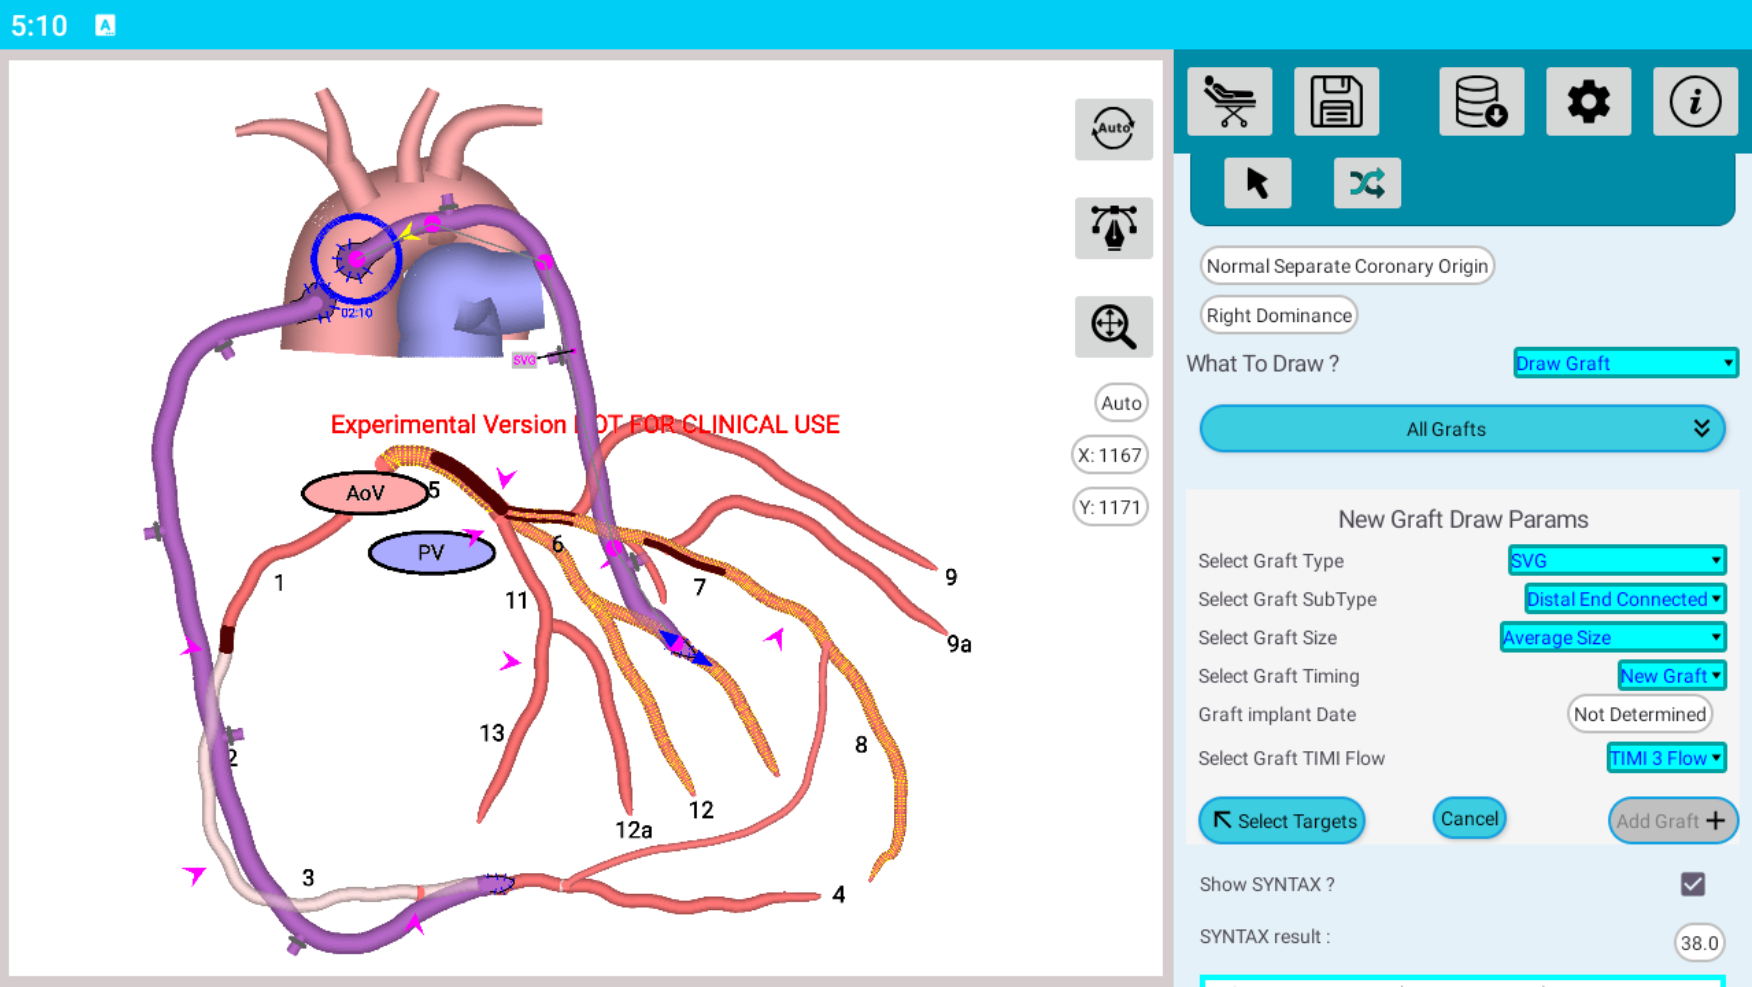Uncheck the Show SYNTAX checkbox
The image size is (1752, 987).
pos(1692,884)
